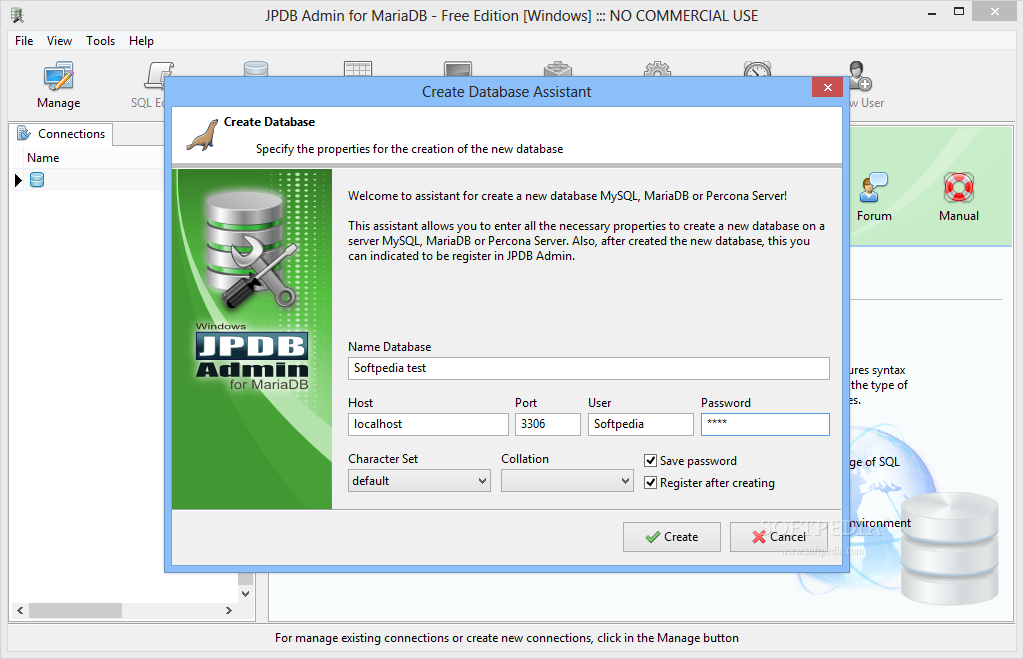The width and height of the screenshot is (1024, 659).
Task: Expand the connection row arrow
Action: point(18,180)
